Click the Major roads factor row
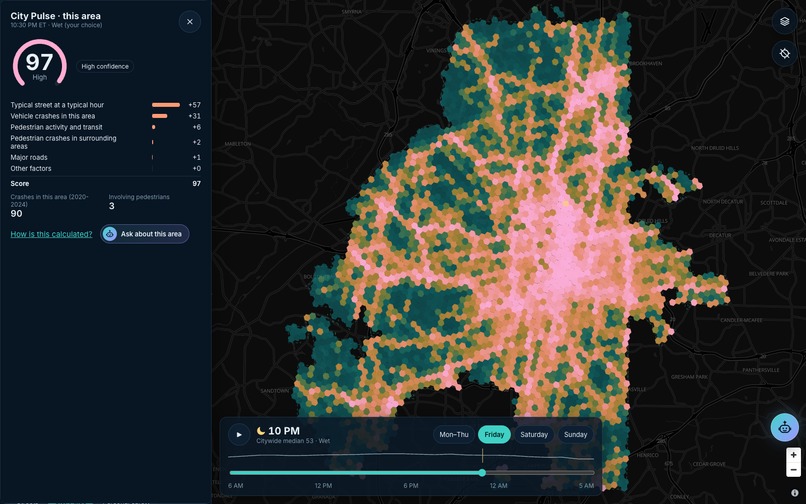 (105, 157)
